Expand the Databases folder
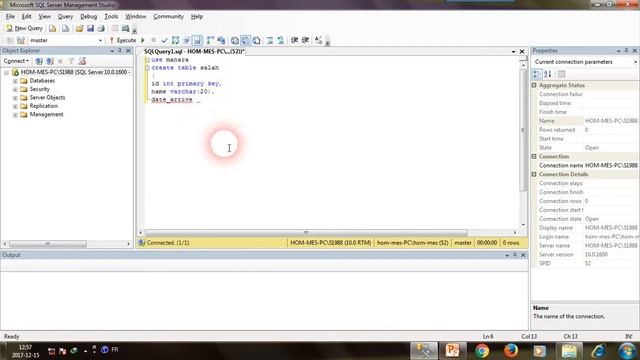Viewport: 640px width, 360px height. (x=15, y=81)
